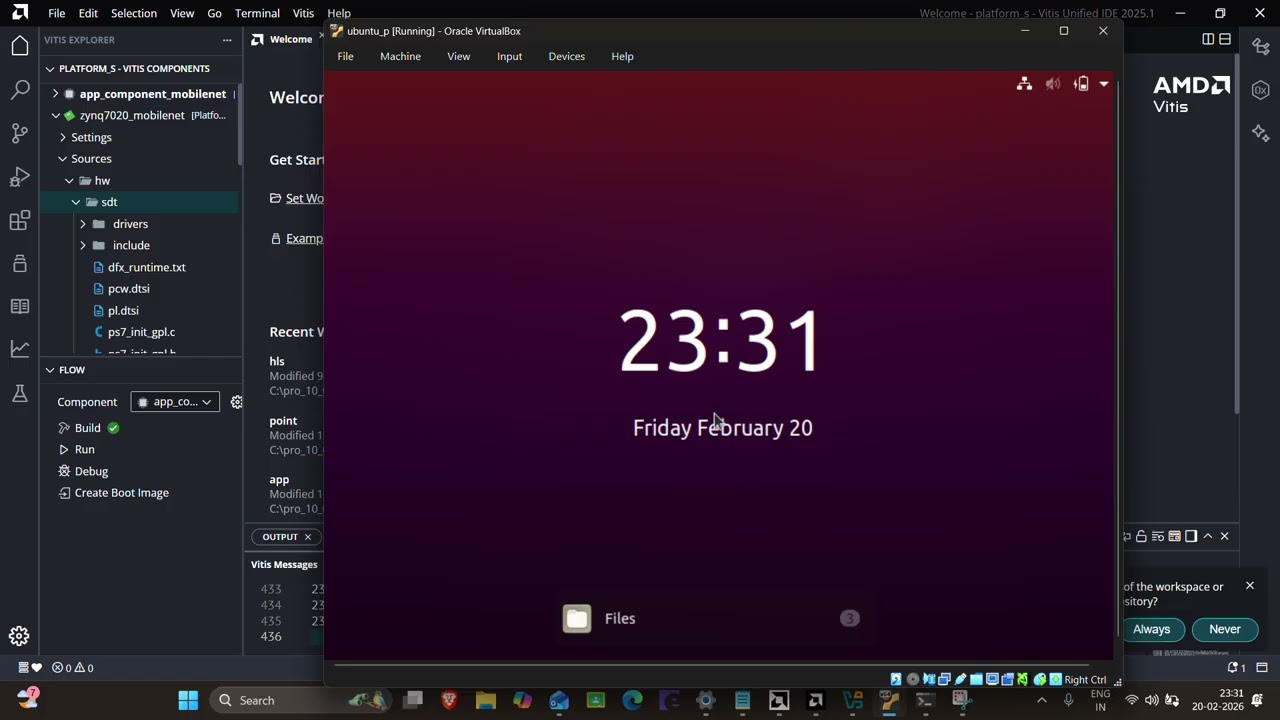Screen dimensions: 1280x720
Task: Click the VirtualBox optical disk indicator
Action: click(x=912, y=680)
